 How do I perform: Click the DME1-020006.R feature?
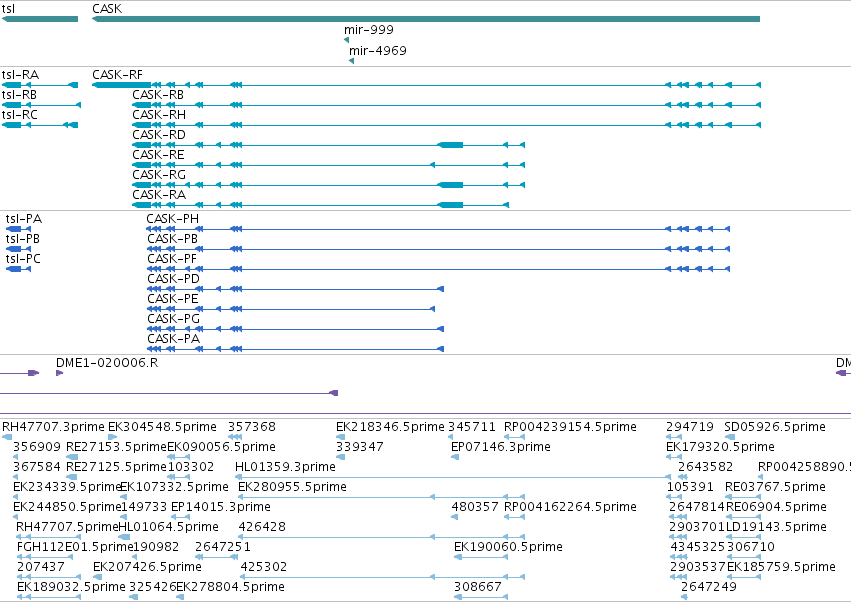pyautogui.click(x=59, y=373)
